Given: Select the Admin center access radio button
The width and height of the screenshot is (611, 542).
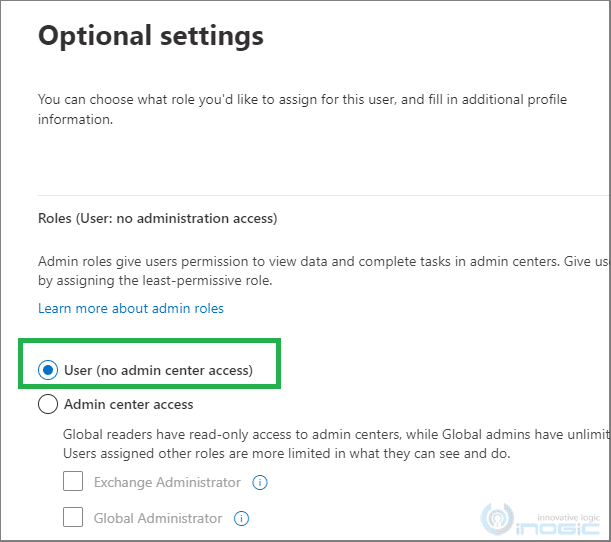Looking at the screenshot, I should pyautogui.click(x=48, y=404).
